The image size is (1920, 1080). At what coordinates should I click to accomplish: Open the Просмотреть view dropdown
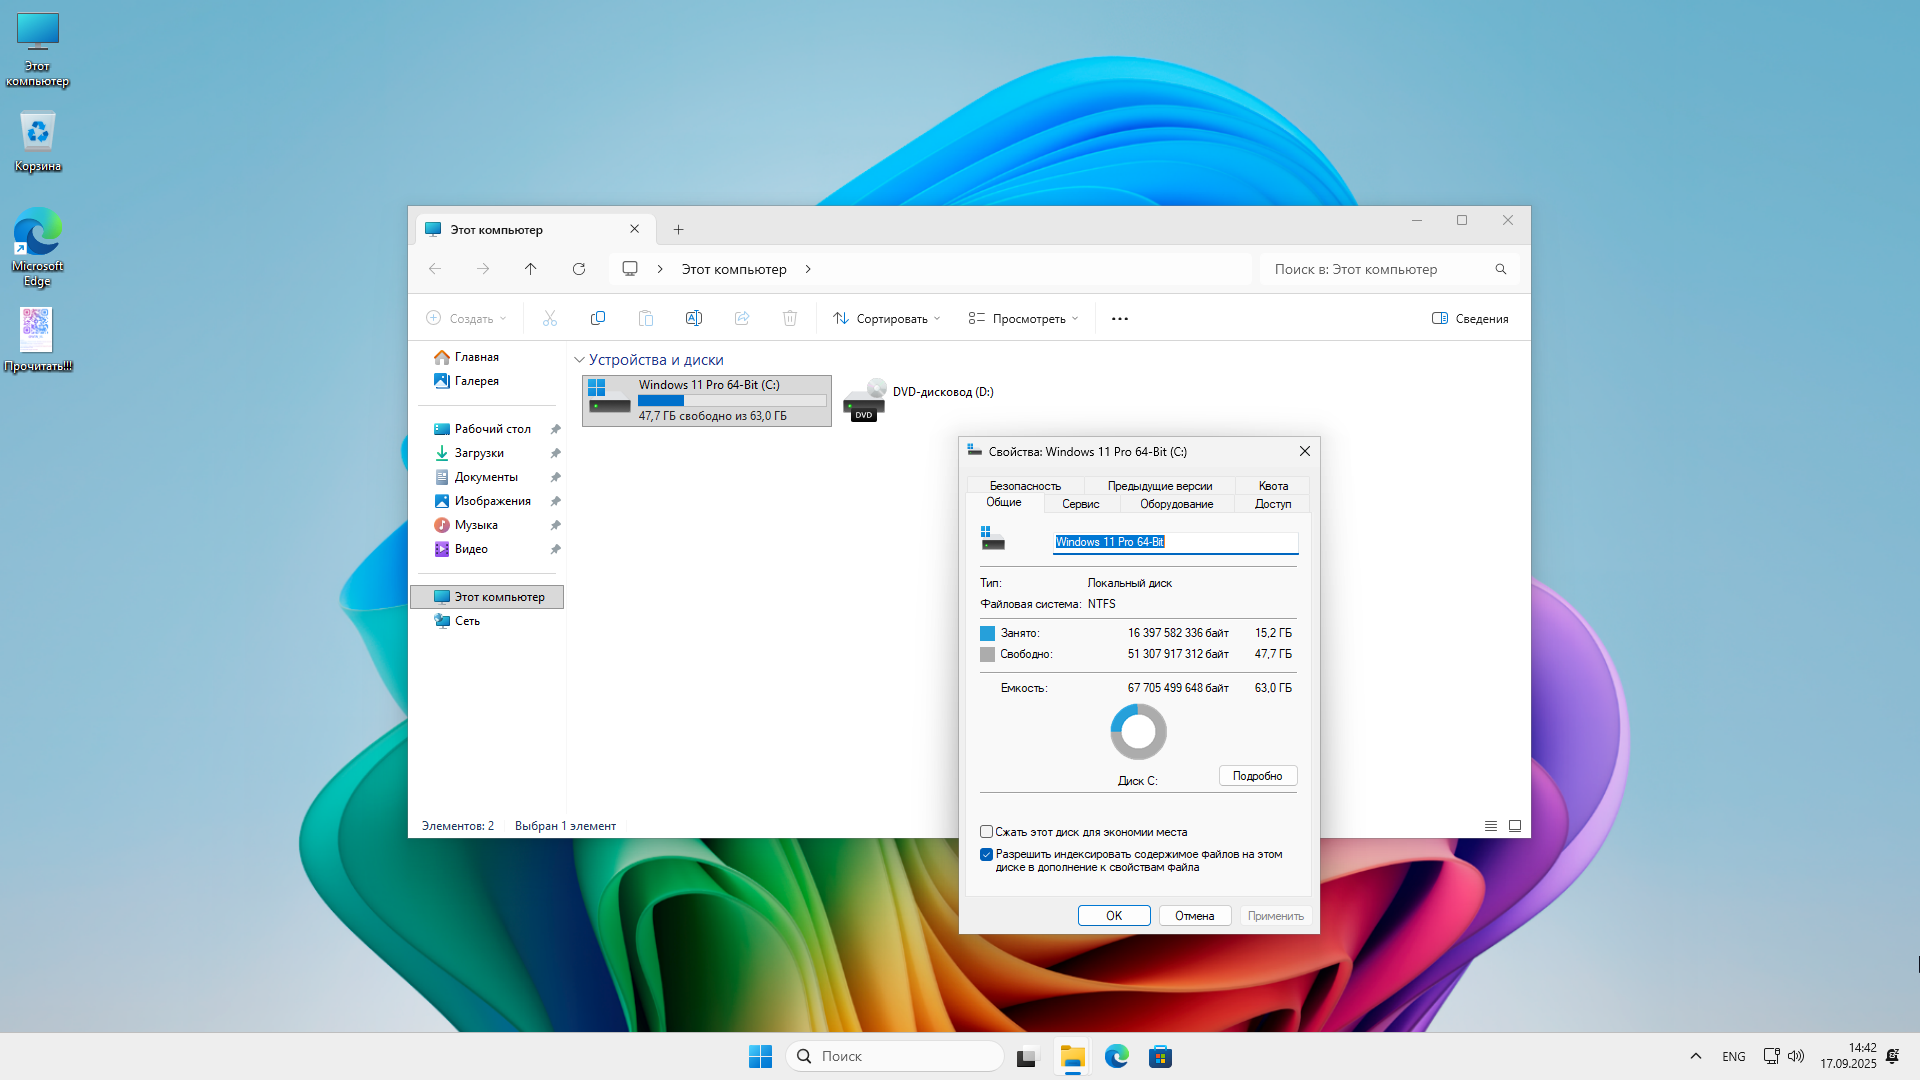pyautogui.click(x=1023, y=319)
